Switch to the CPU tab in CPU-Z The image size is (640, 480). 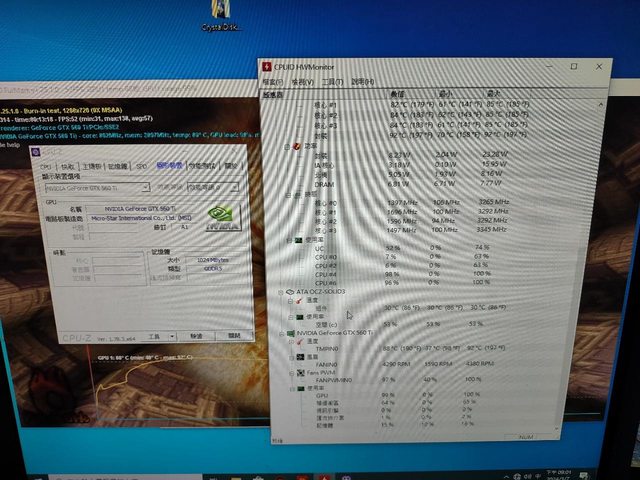click(x=45, y=167)
